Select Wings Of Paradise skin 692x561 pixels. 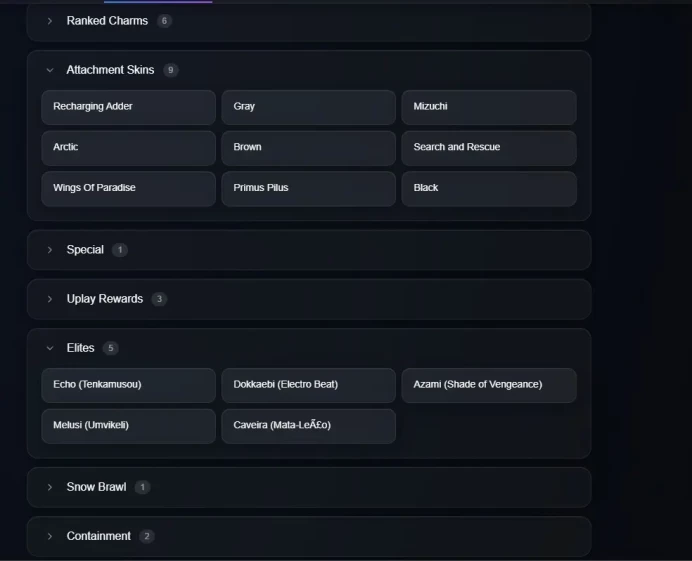tap(128, 188)
